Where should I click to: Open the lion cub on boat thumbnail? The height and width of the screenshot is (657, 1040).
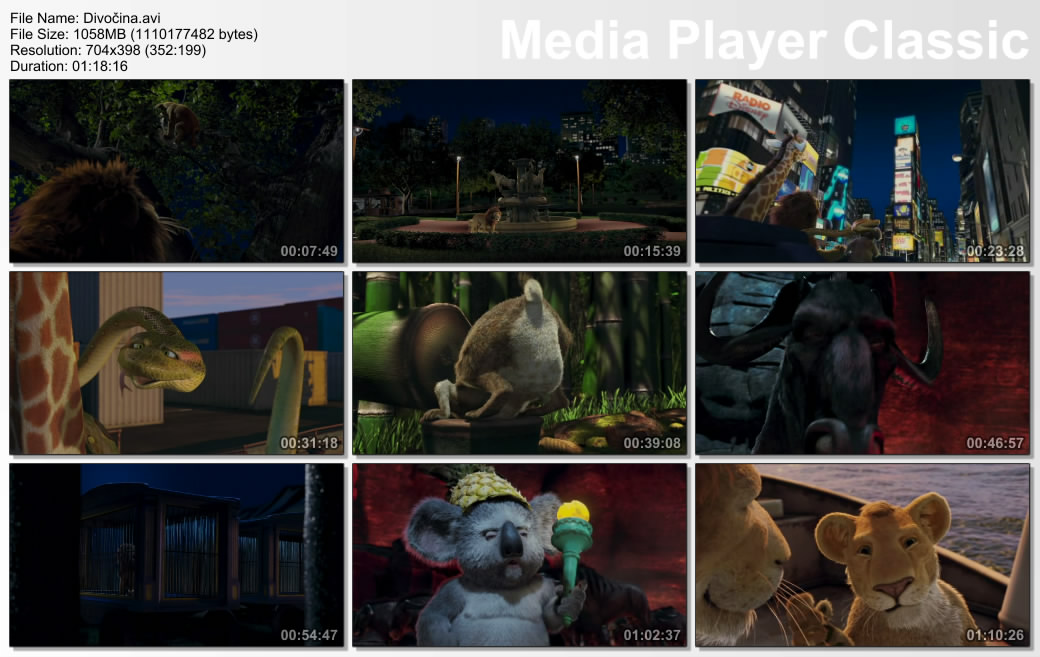[x=862, y=555]
